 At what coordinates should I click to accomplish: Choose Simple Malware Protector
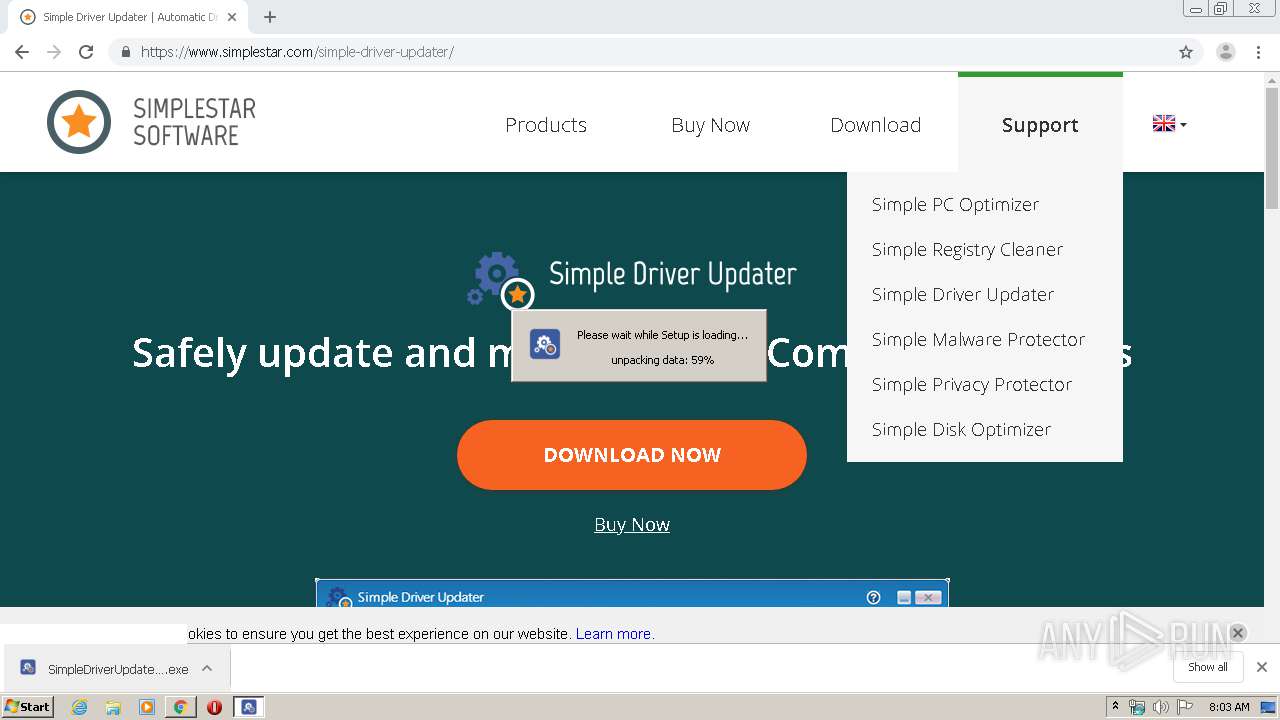[x=978, y=339]
